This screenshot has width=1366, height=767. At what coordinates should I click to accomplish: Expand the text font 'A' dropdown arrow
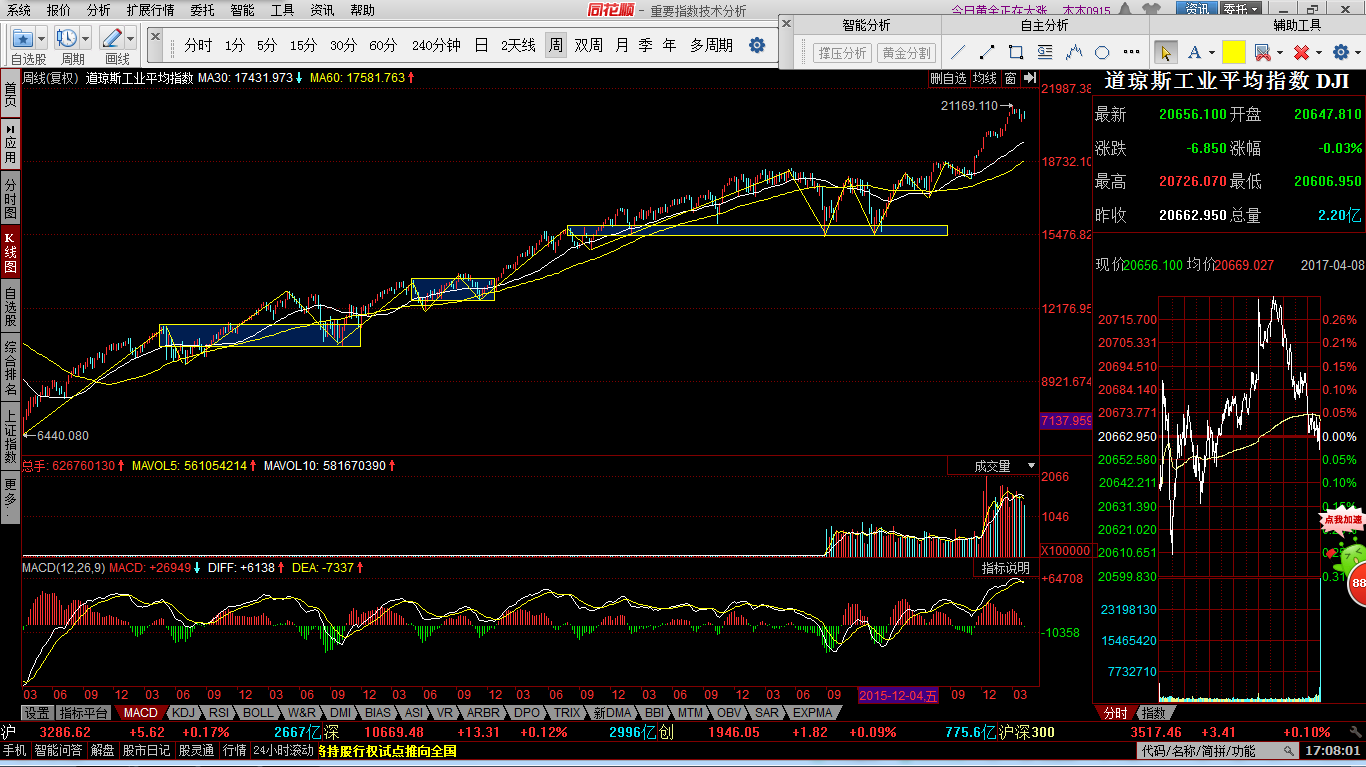pos(1210,52)
